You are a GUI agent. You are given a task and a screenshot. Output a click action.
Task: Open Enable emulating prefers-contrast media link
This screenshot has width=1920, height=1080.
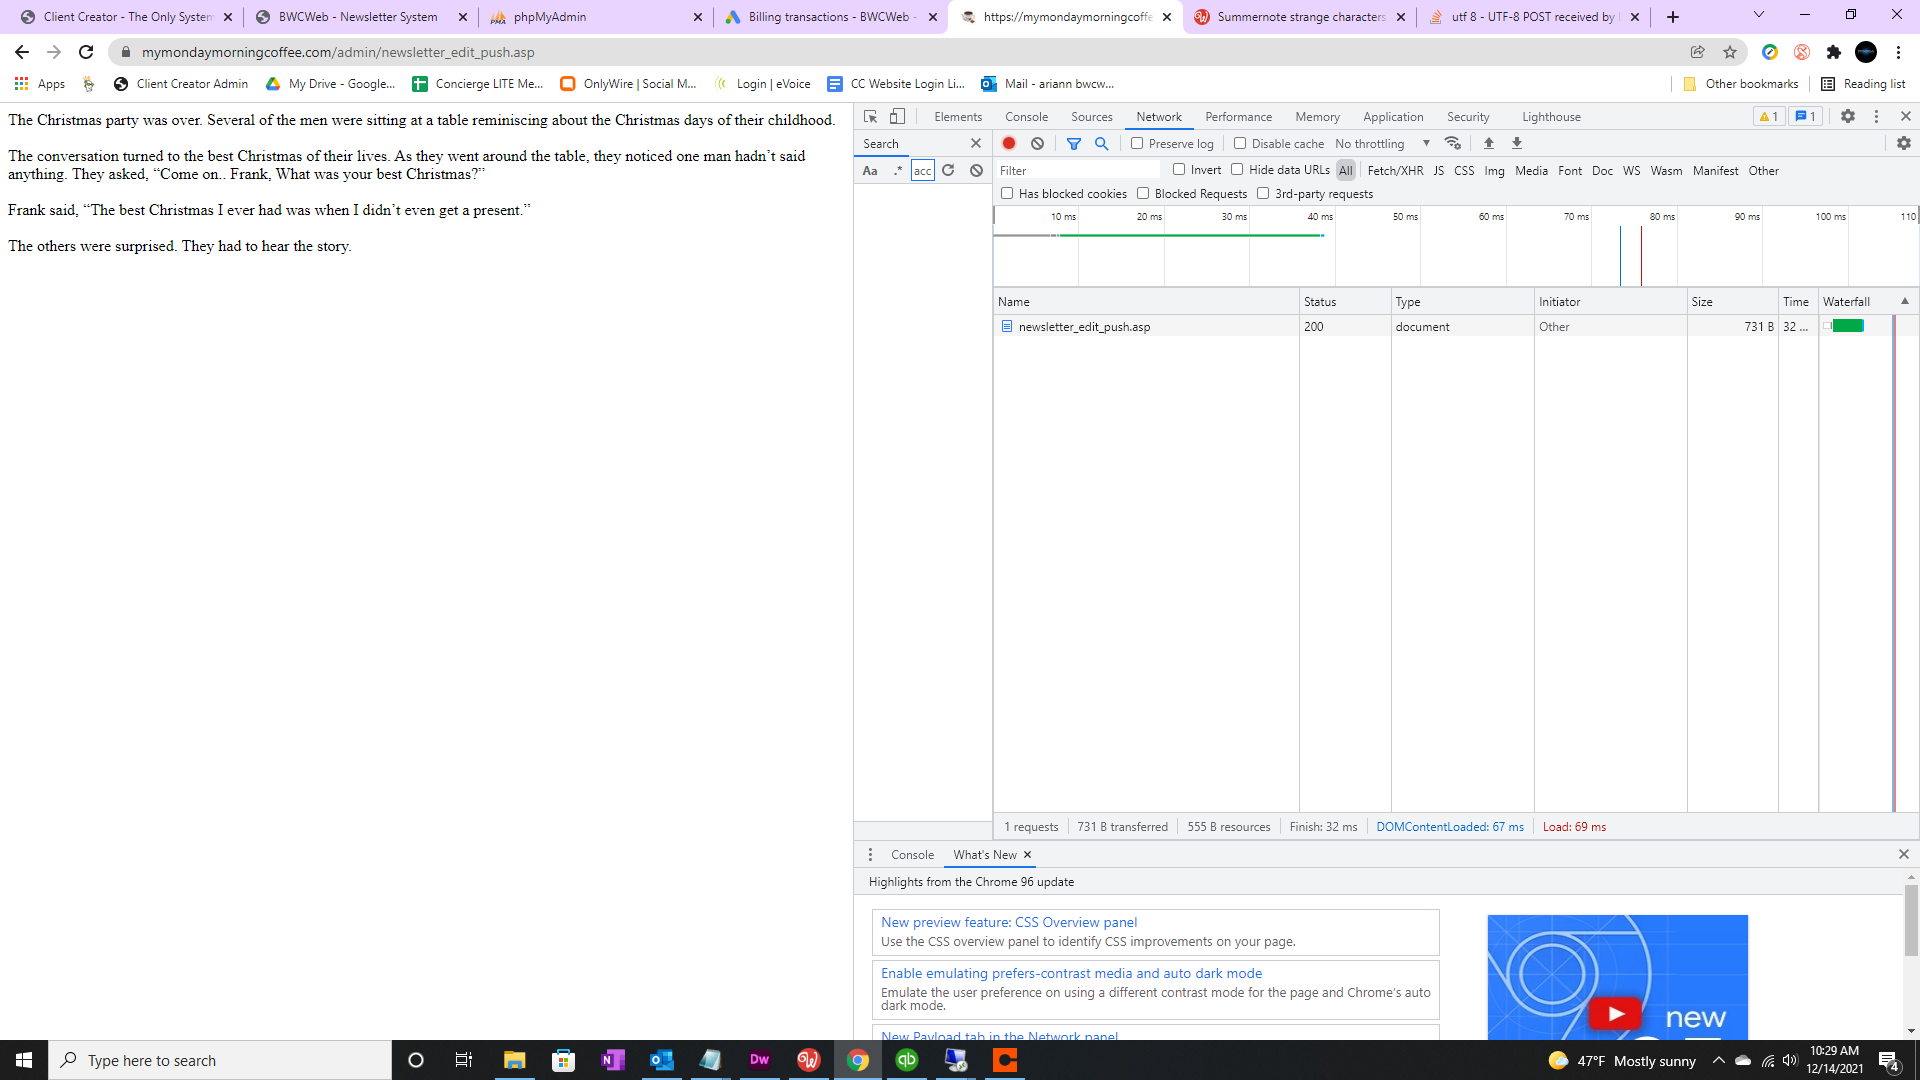(1071, 973)
